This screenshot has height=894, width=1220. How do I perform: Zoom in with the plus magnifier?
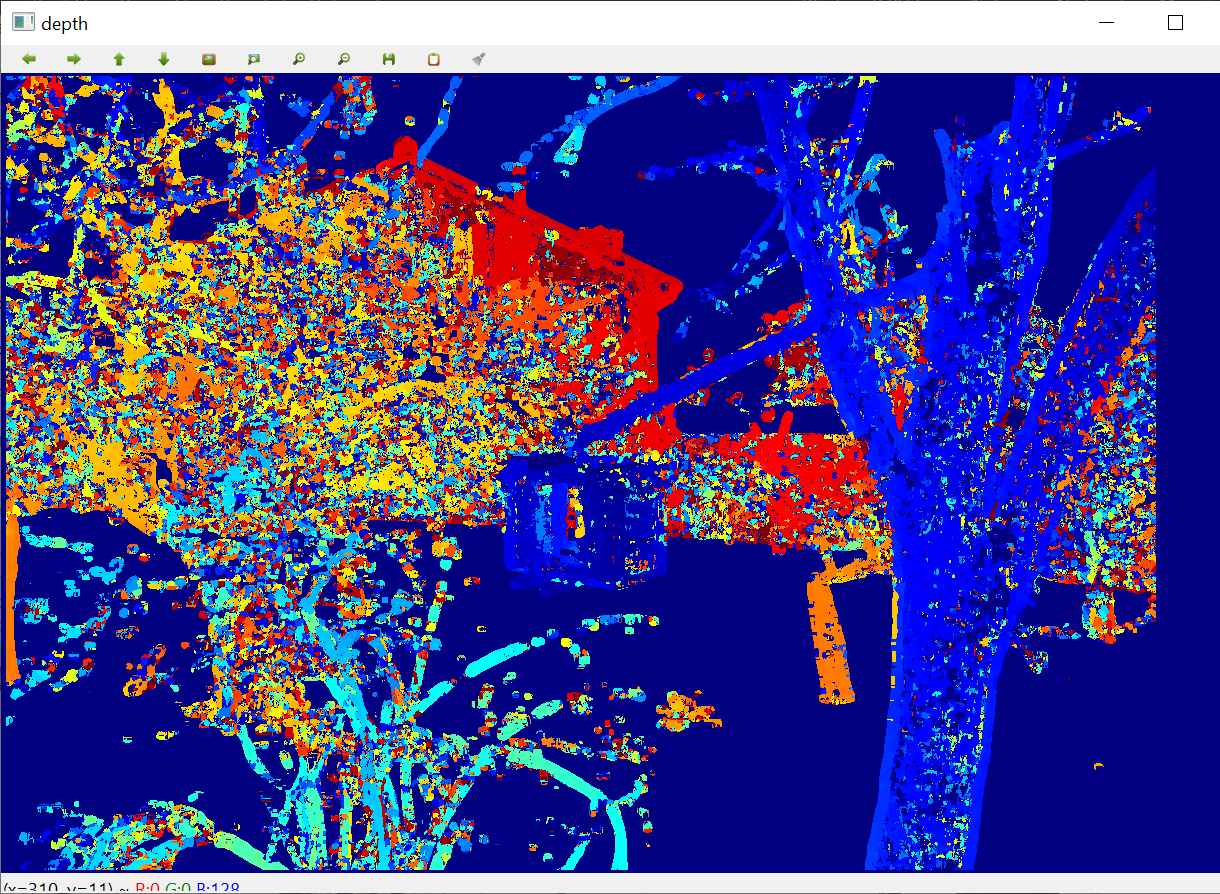(x=299, y=59)
